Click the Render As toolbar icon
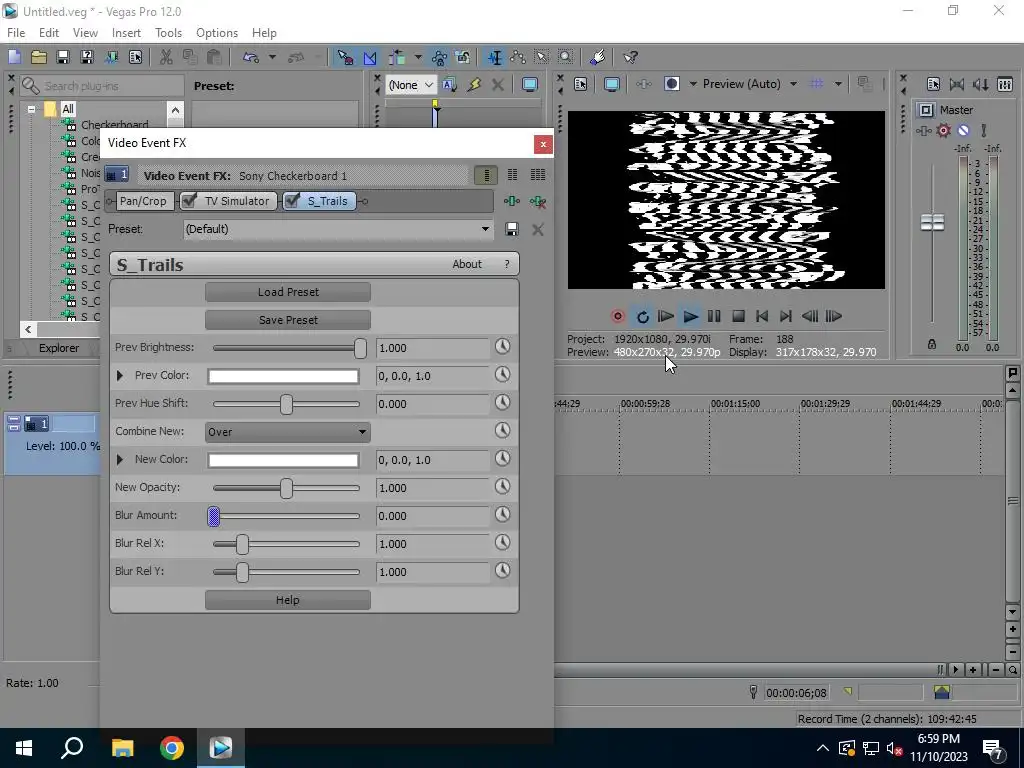Screen dimensions: 1024x768 pos(111,57)
